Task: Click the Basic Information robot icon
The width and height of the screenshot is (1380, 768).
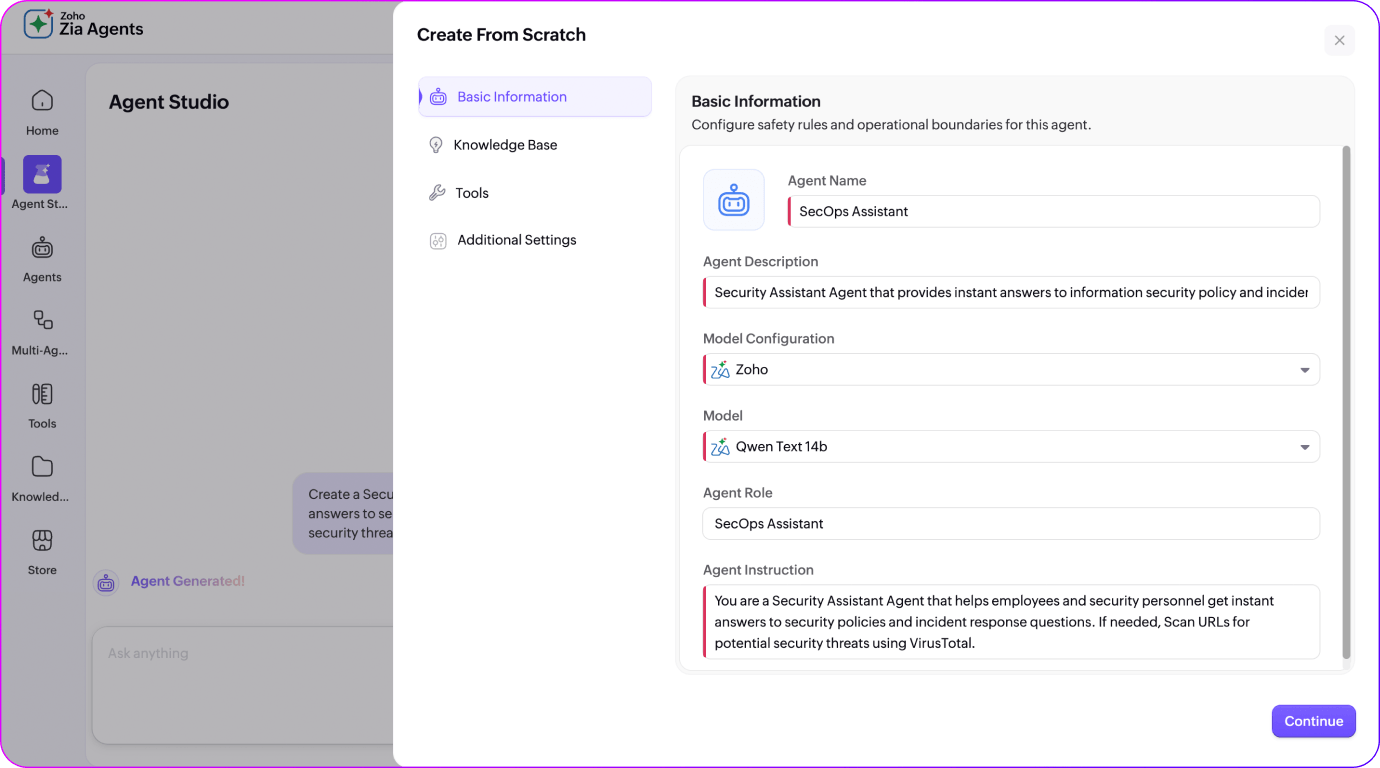Action: pos(438,97)
